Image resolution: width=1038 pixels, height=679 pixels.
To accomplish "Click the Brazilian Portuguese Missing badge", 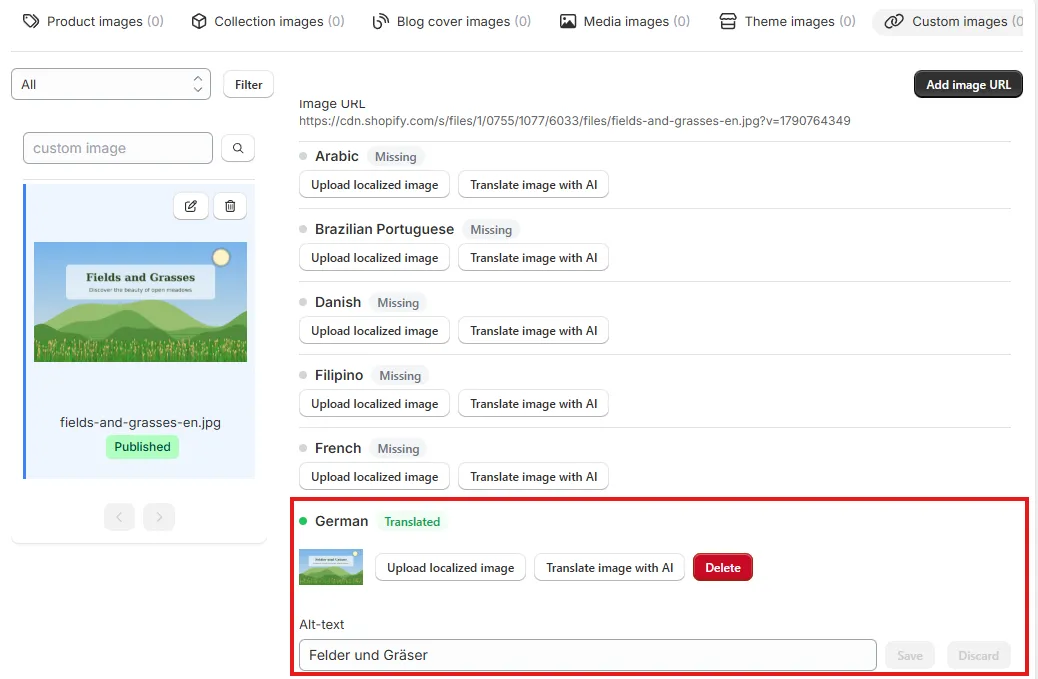I will coord(491,230).
